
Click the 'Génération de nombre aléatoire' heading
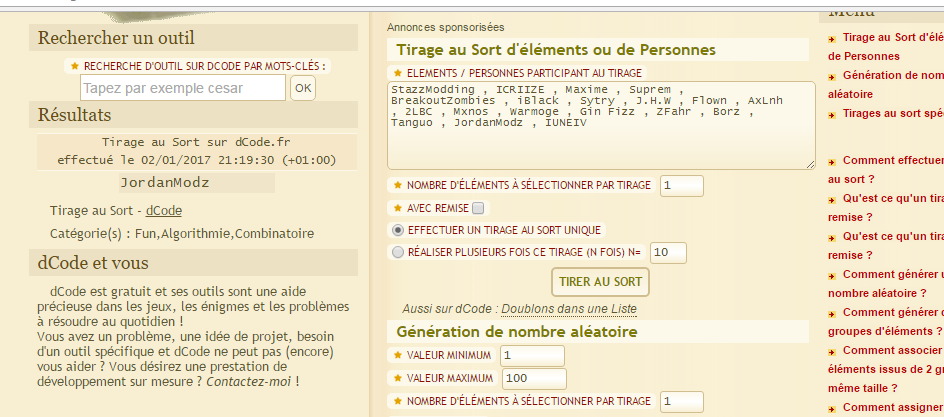click(517, 332)
